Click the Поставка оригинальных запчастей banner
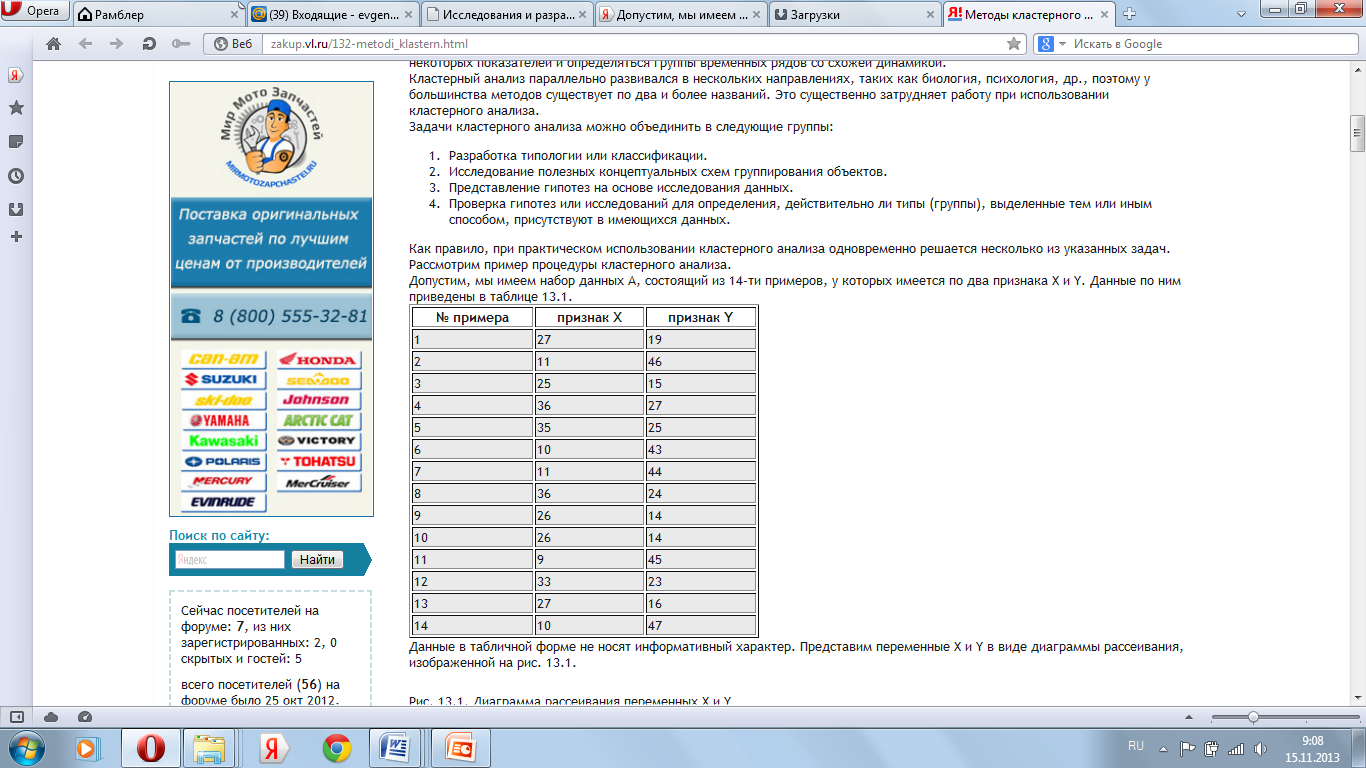 pyautogui.click(x=271, y=240)
